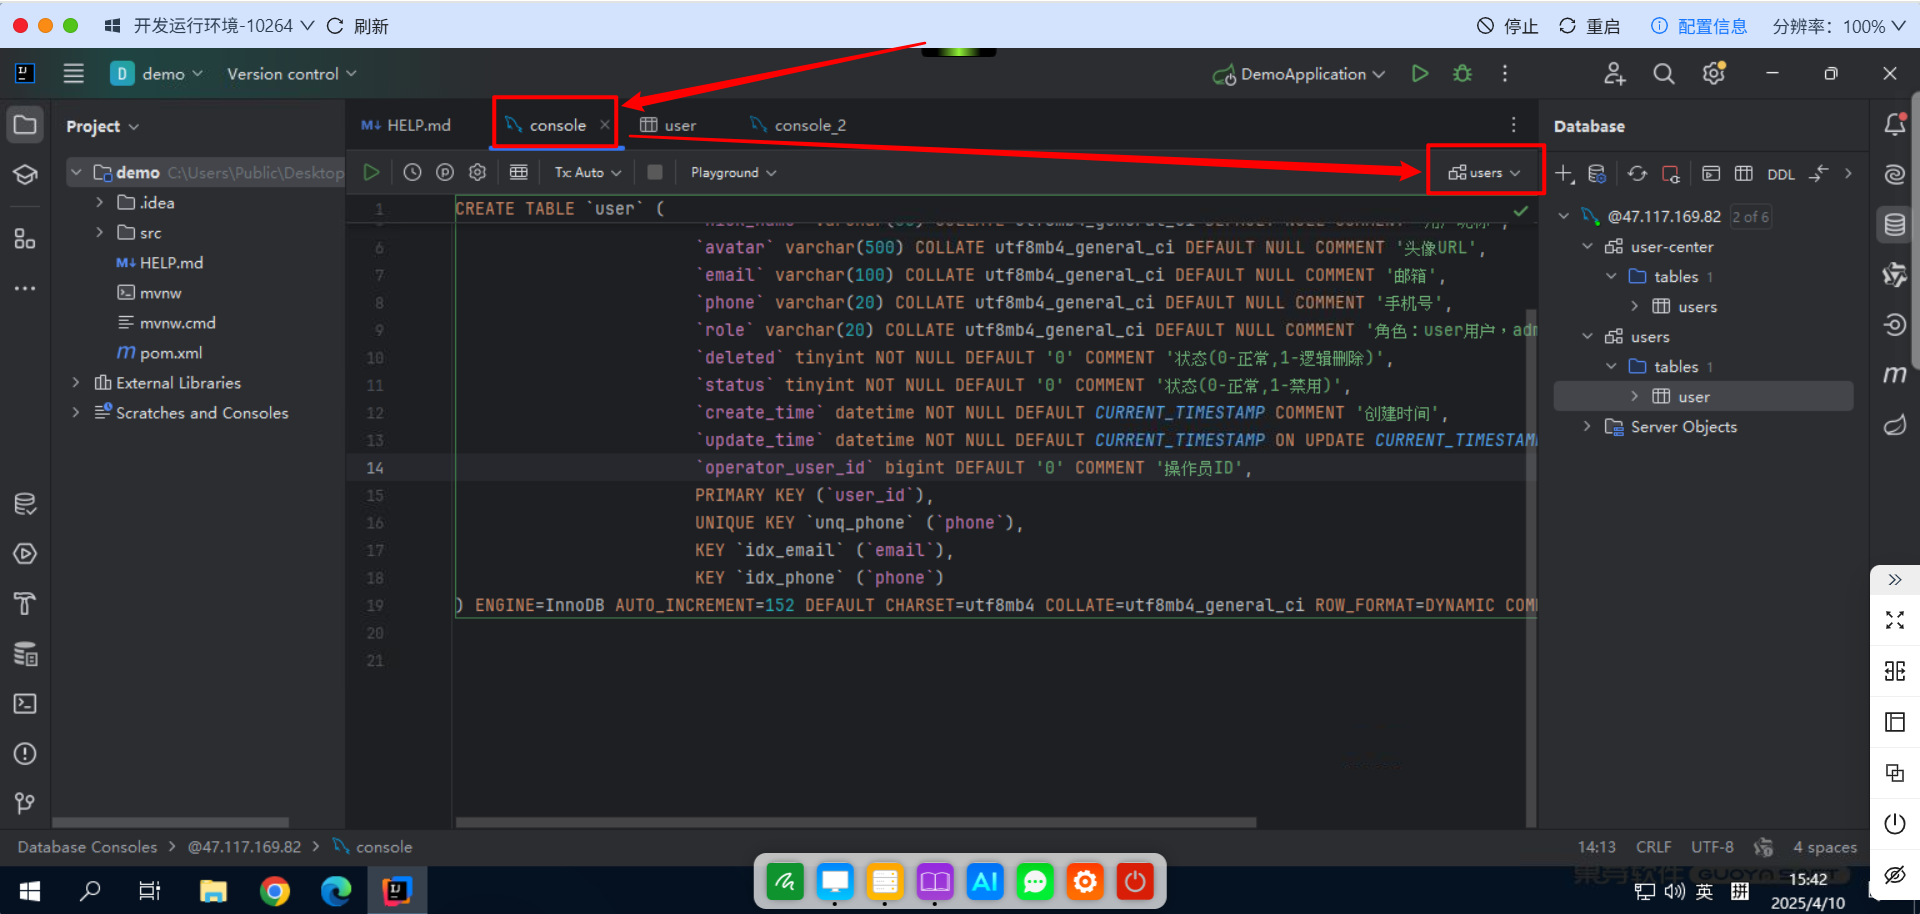Expand the src folder

[99, 232]
